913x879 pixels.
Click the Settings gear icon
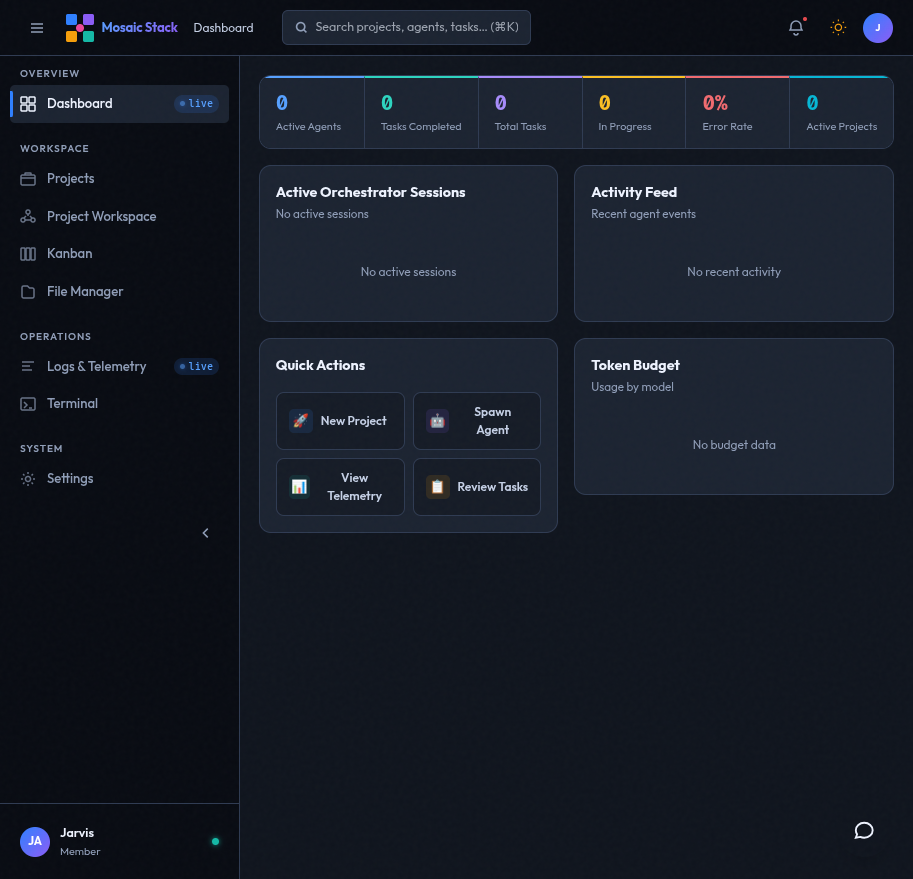pos(28,479)
